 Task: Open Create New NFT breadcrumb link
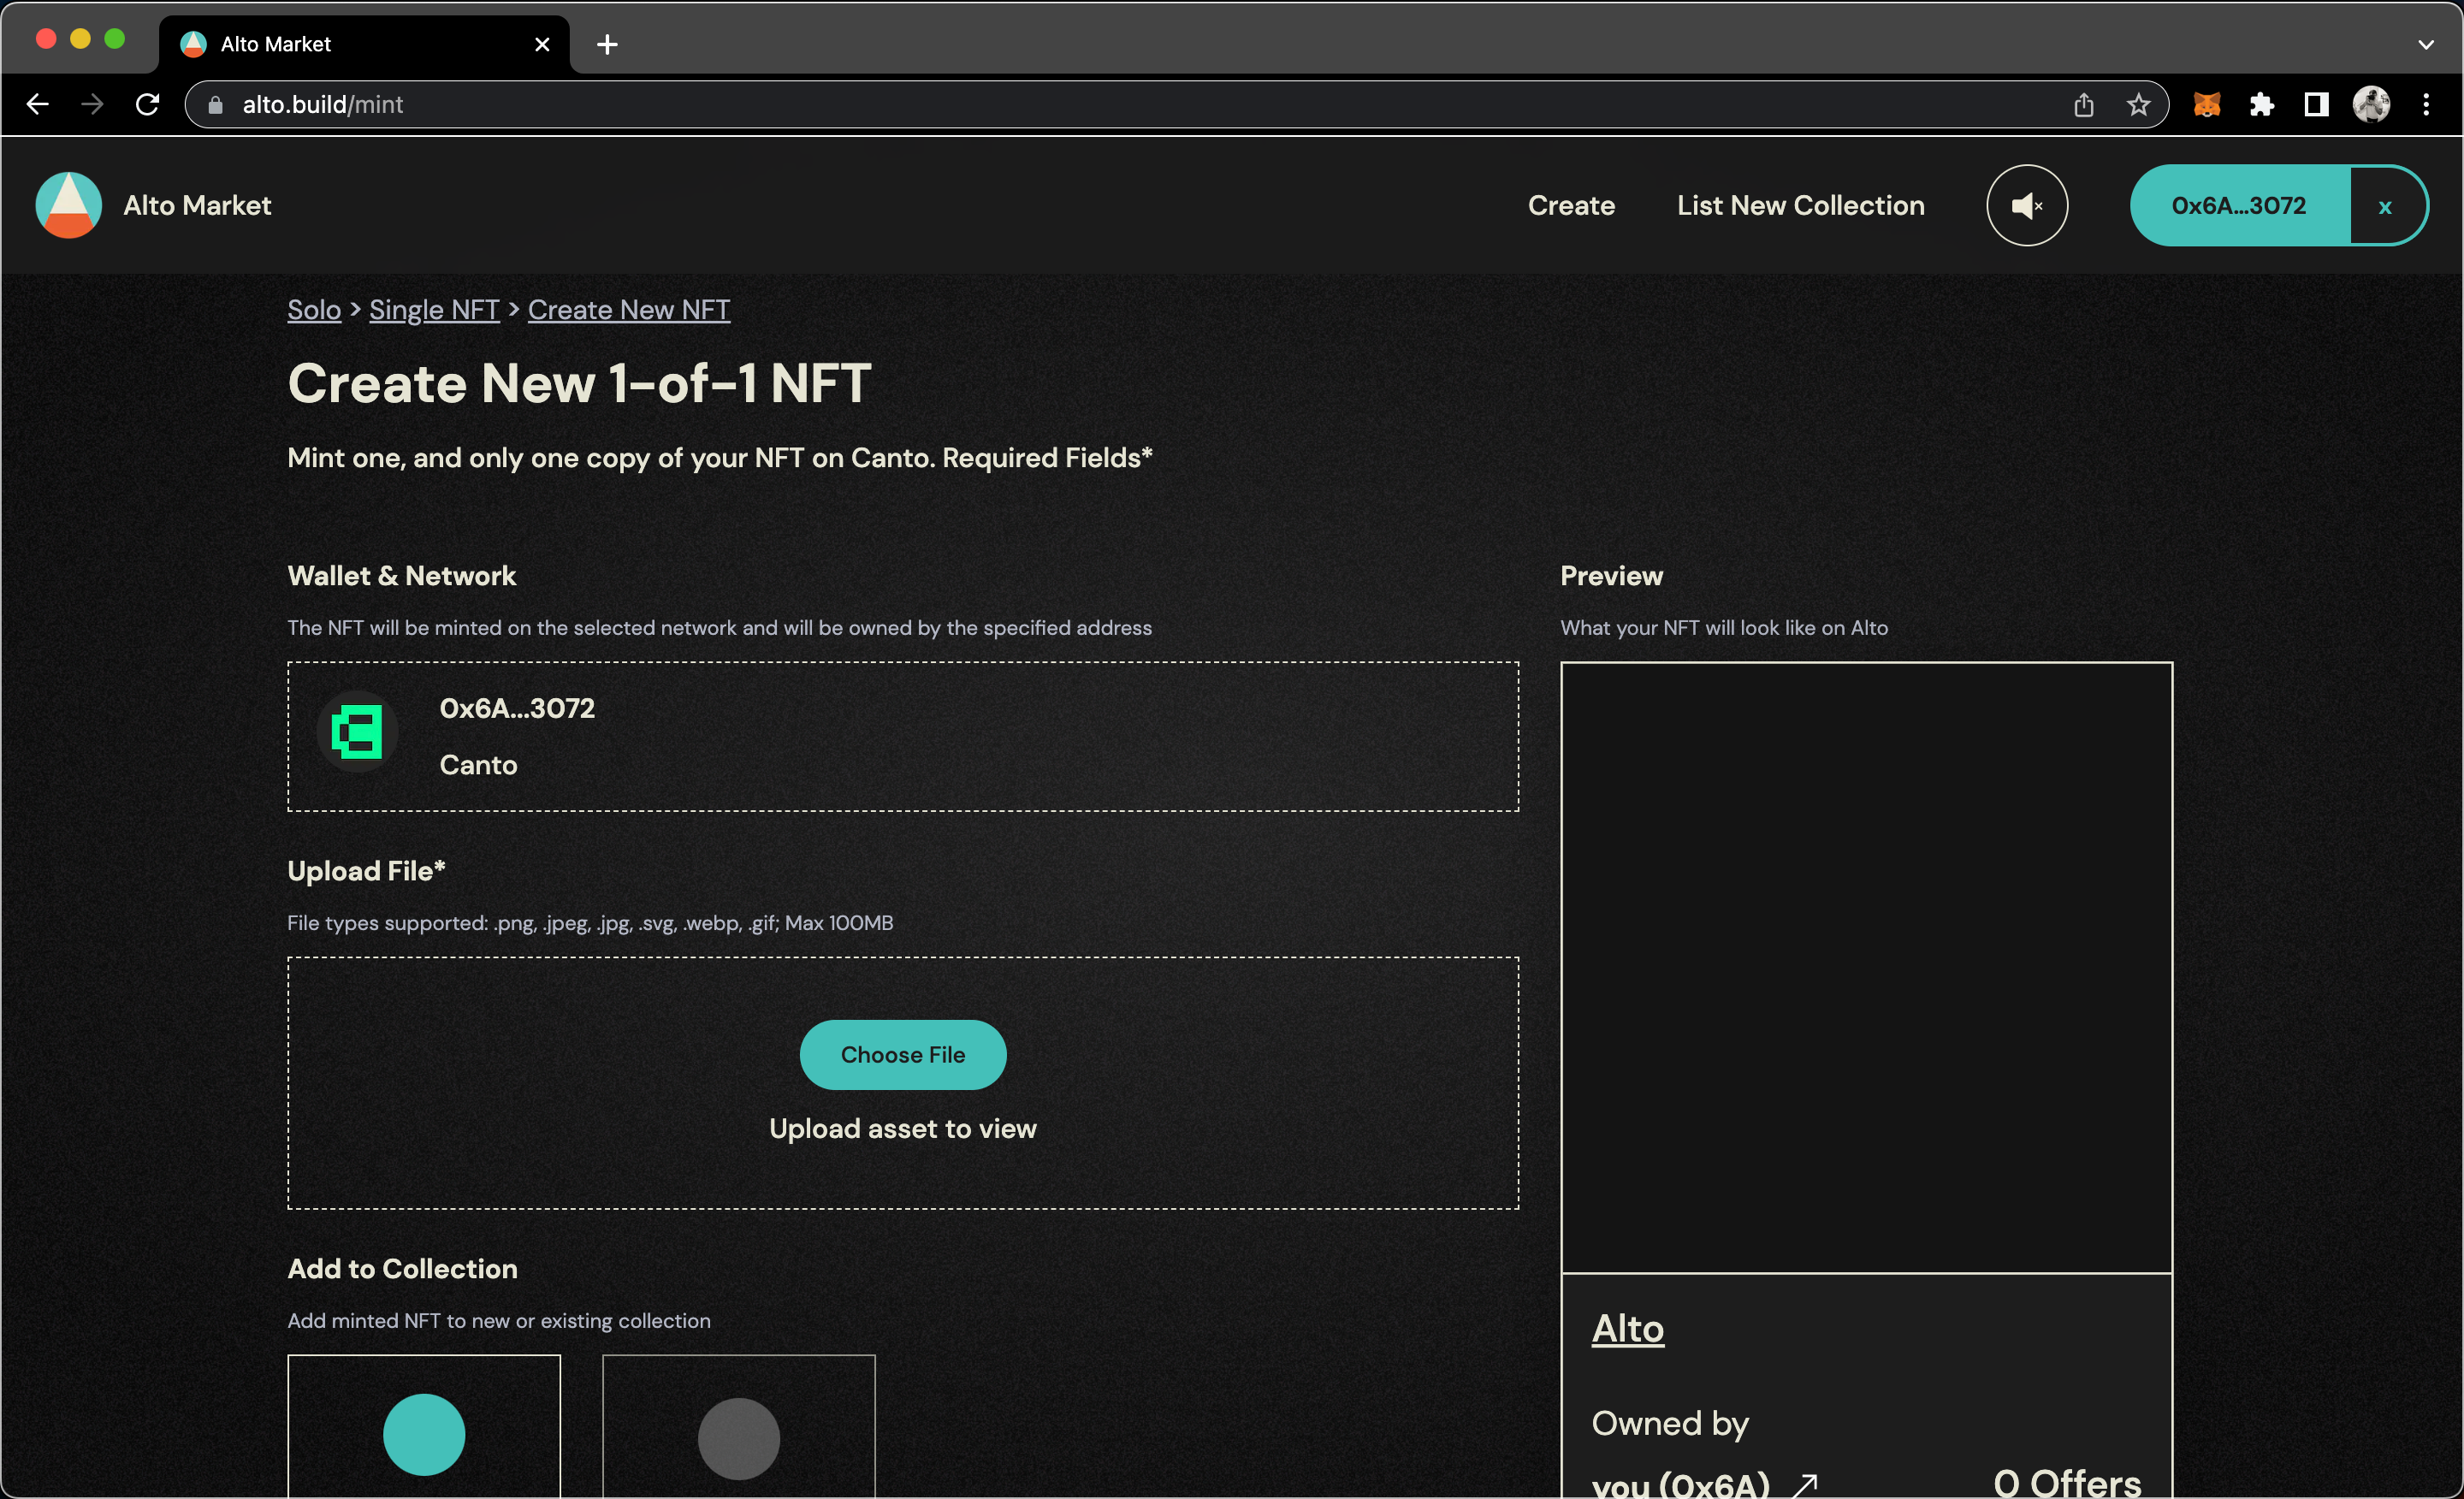point(629,310)
